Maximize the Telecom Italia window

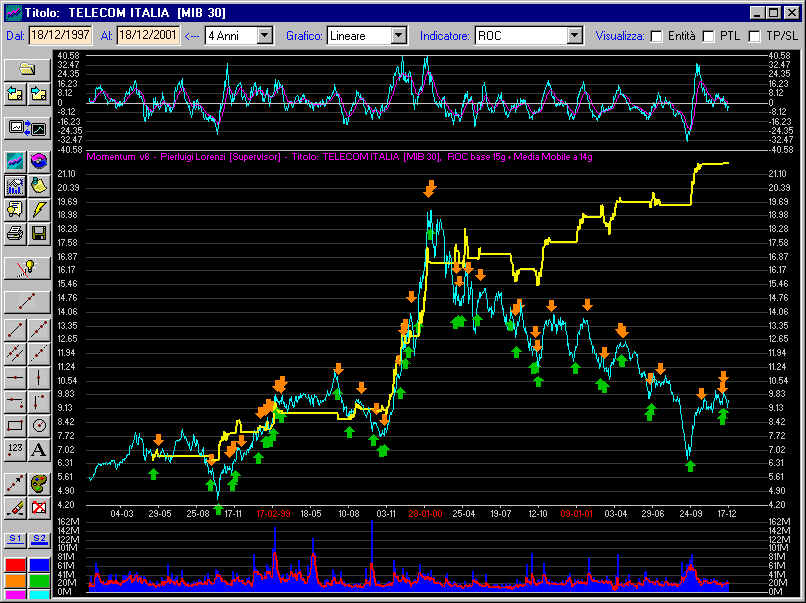(x=774, y=13)
